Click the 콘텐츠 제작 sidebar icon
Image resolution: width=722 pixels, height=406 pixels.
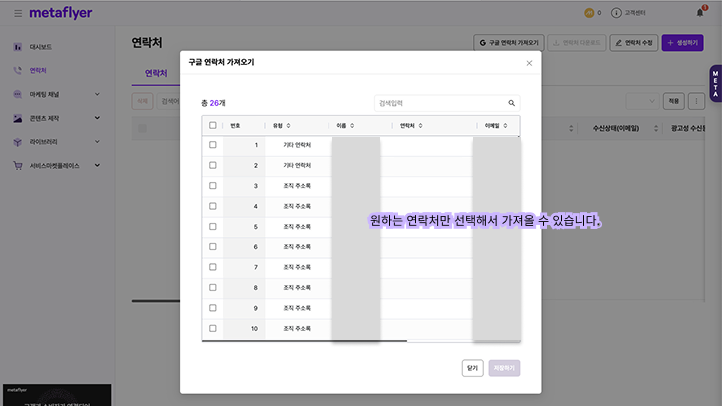pyautogui.click(x=18, y=118)
